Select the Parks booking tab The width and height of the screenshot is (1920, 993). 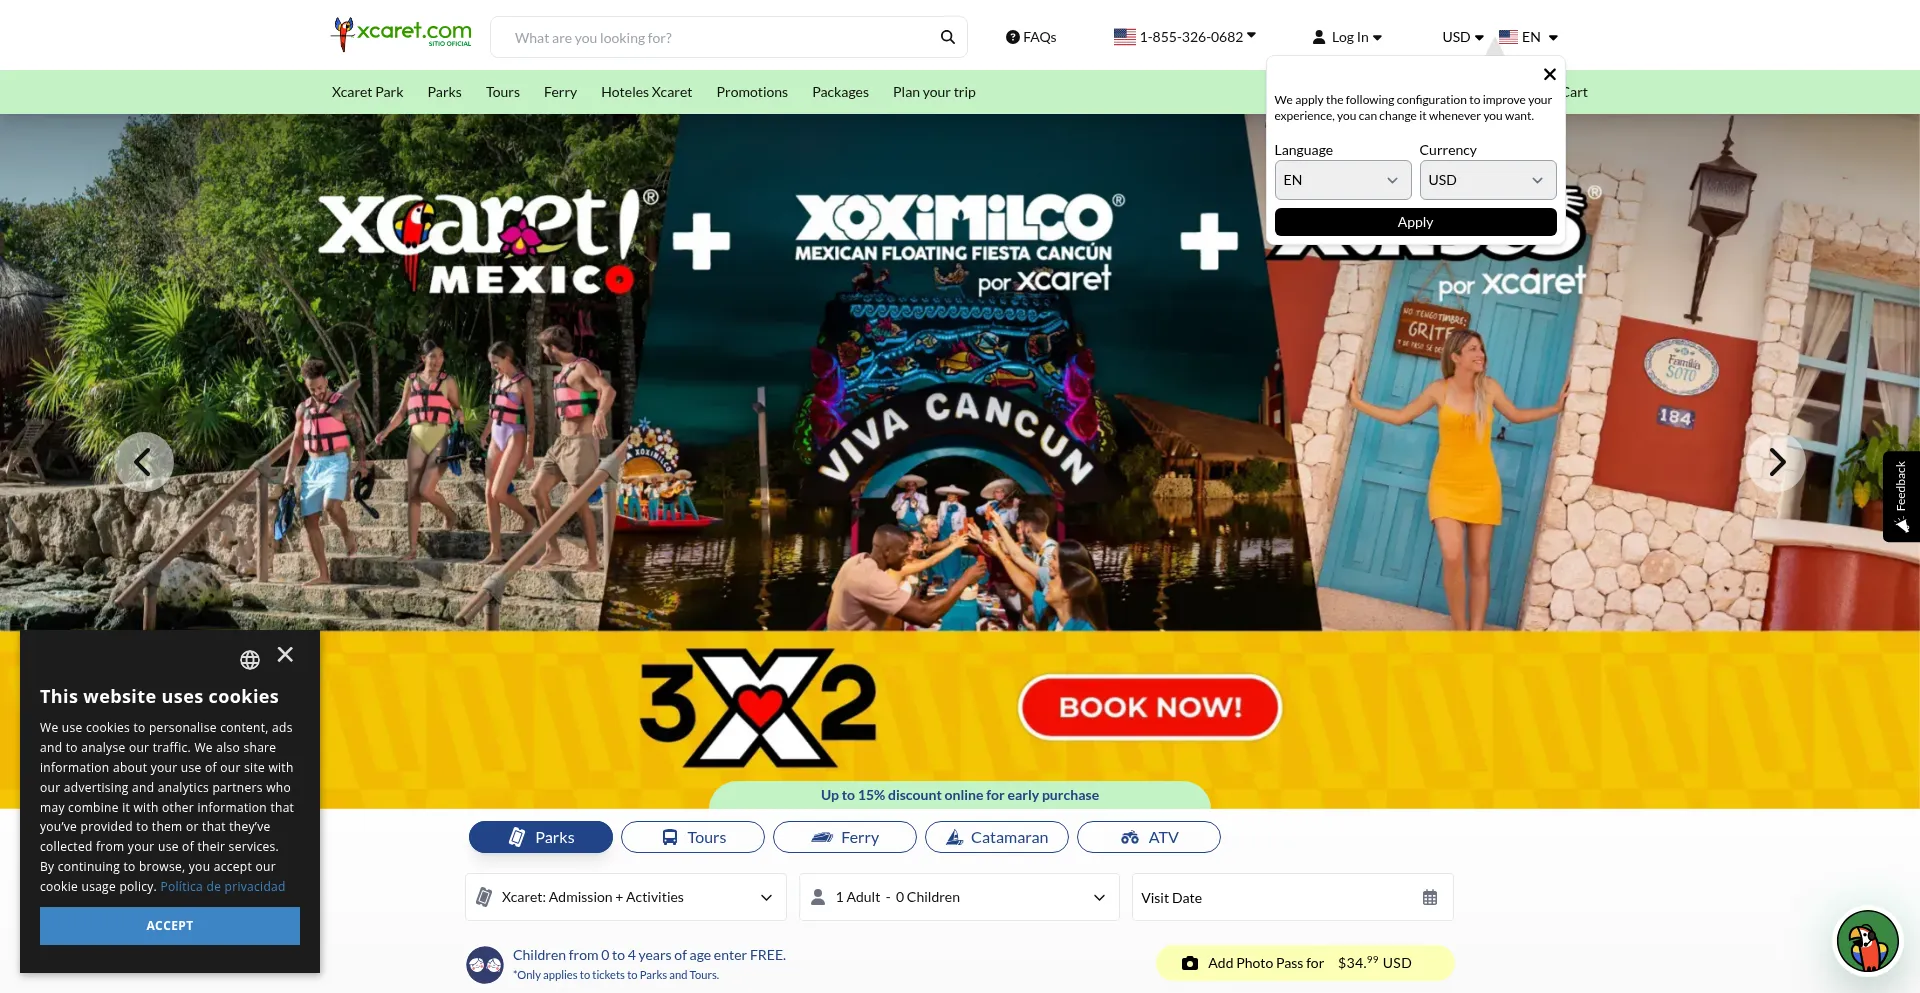point(541,837)
